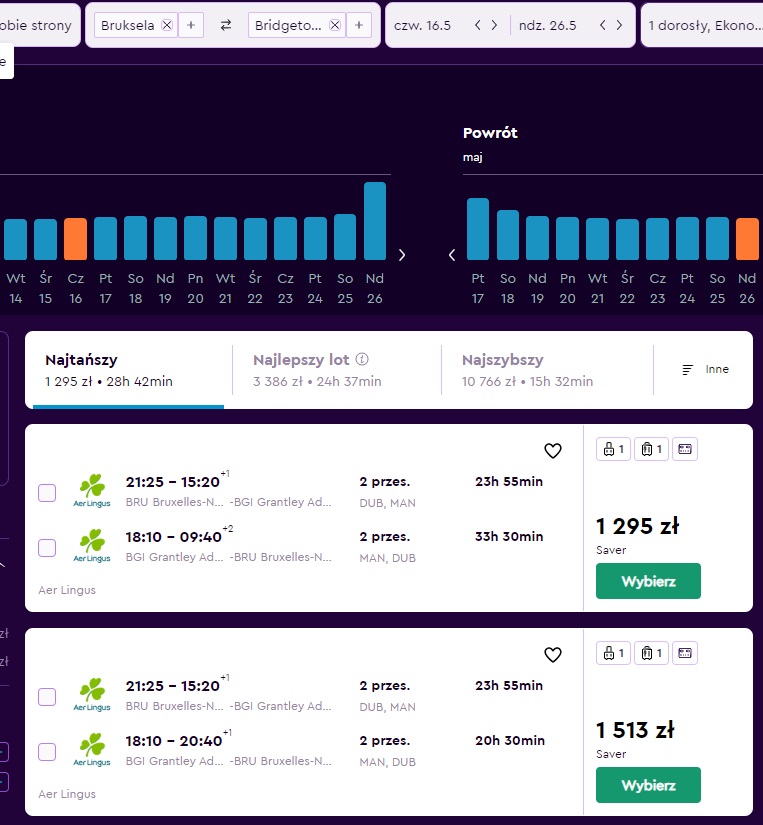763x825 pixels.
Task: Tick the 18:10 – 09:40 return flight checkbox
Action: click(47, 548)
